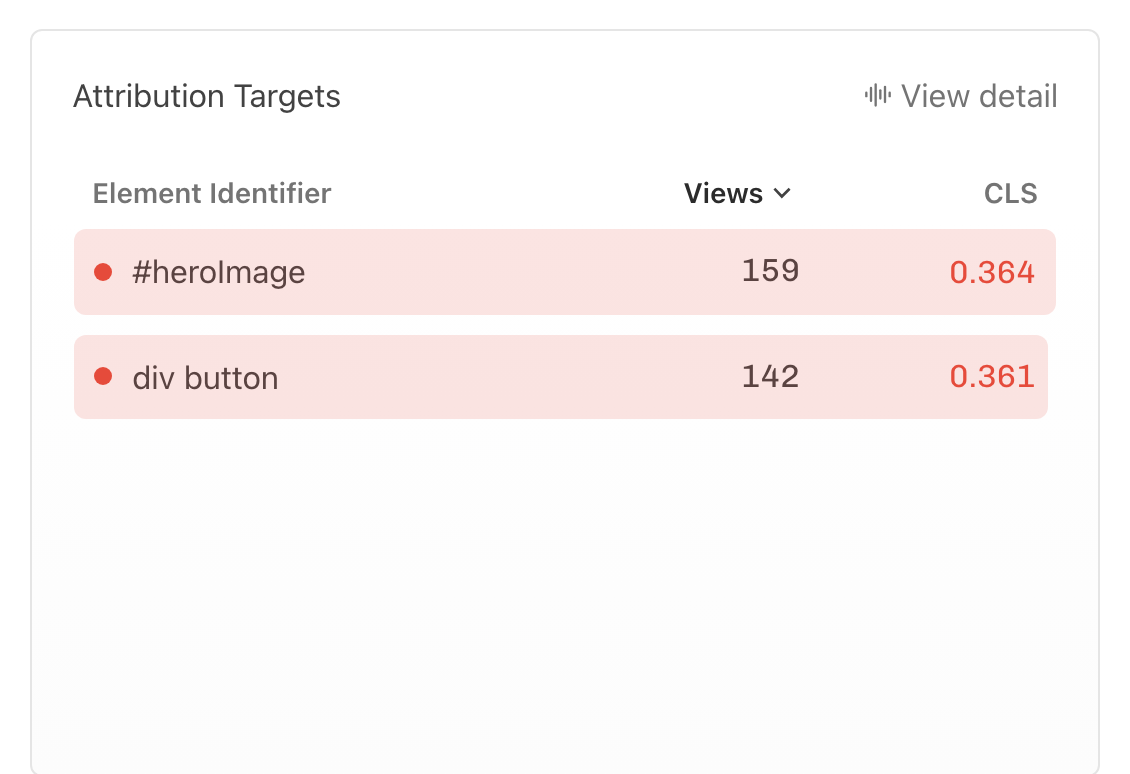
Task: Sort the table by Views
Action: (724, 193)
